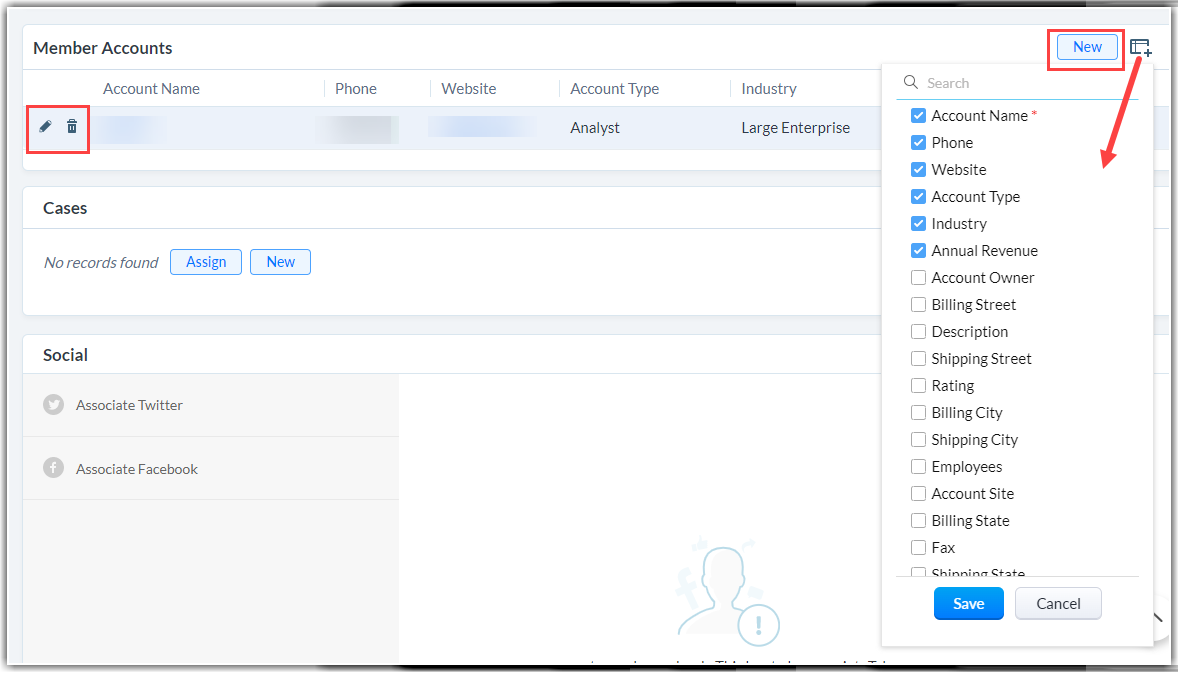The width and height of the screenshot is (1179, 673).
Task: Click the Account Name column header
Action: 151,89
